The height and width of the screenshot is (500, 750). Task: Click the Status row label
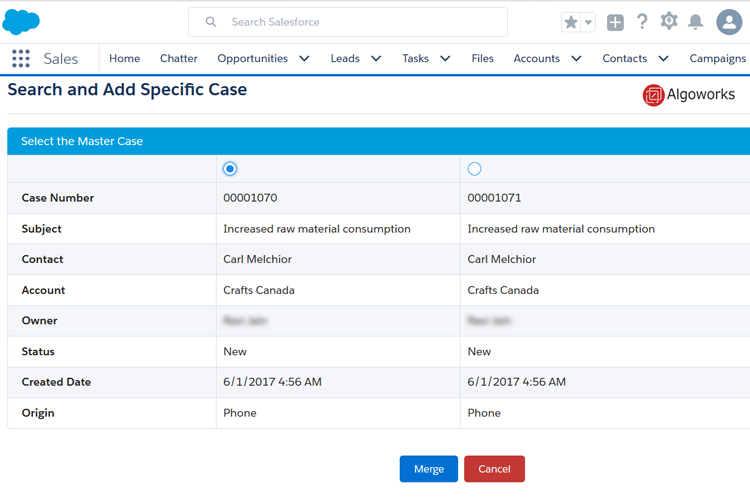pos(38,352)
